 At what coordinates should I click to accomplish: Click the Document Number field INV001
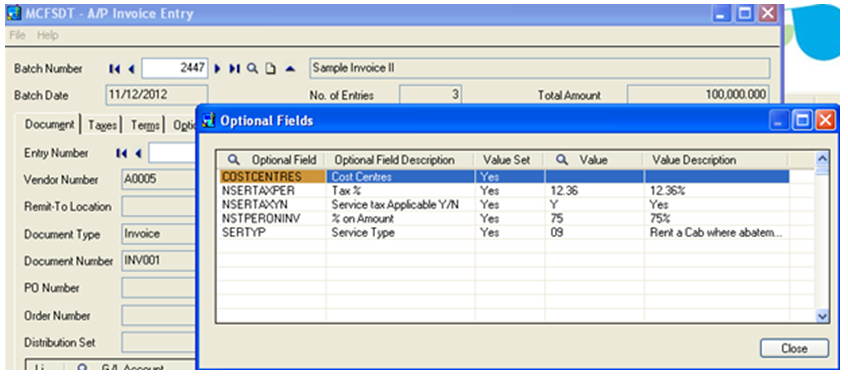click(158, 261)
